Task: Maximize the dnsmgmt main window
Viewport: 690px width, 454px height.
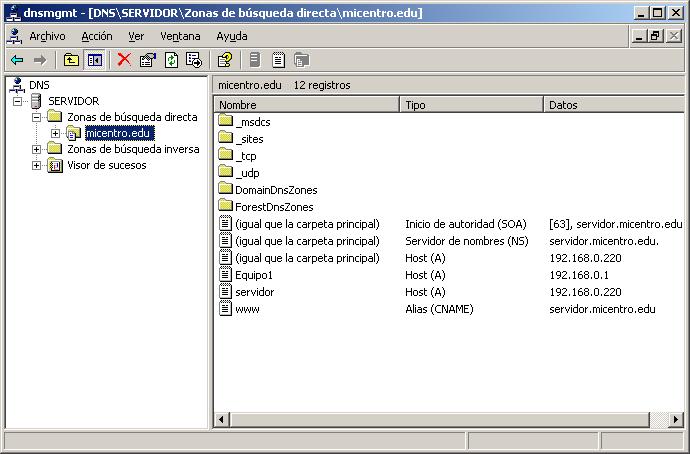Action: [657, 13]
